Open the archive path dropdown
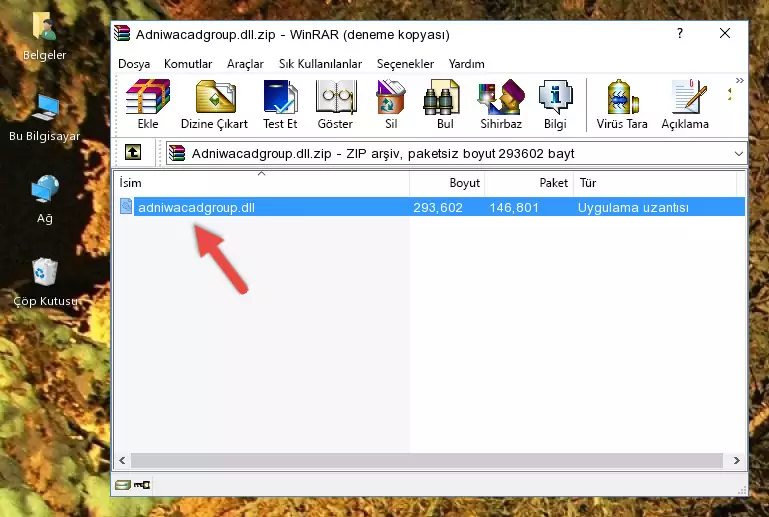Screen dimensions: 769x517 click(x=739, y=154)
